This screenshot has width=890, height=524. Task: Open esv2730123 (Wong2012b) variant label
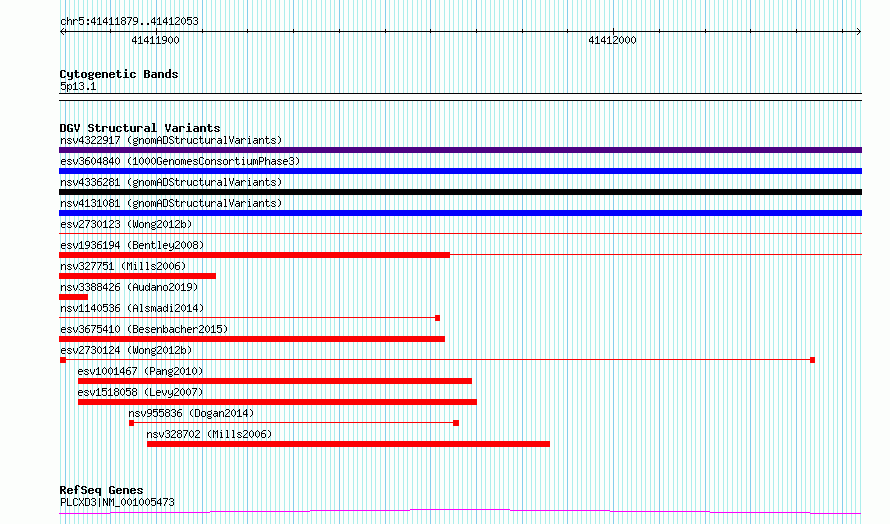click(x=126, y=224)
